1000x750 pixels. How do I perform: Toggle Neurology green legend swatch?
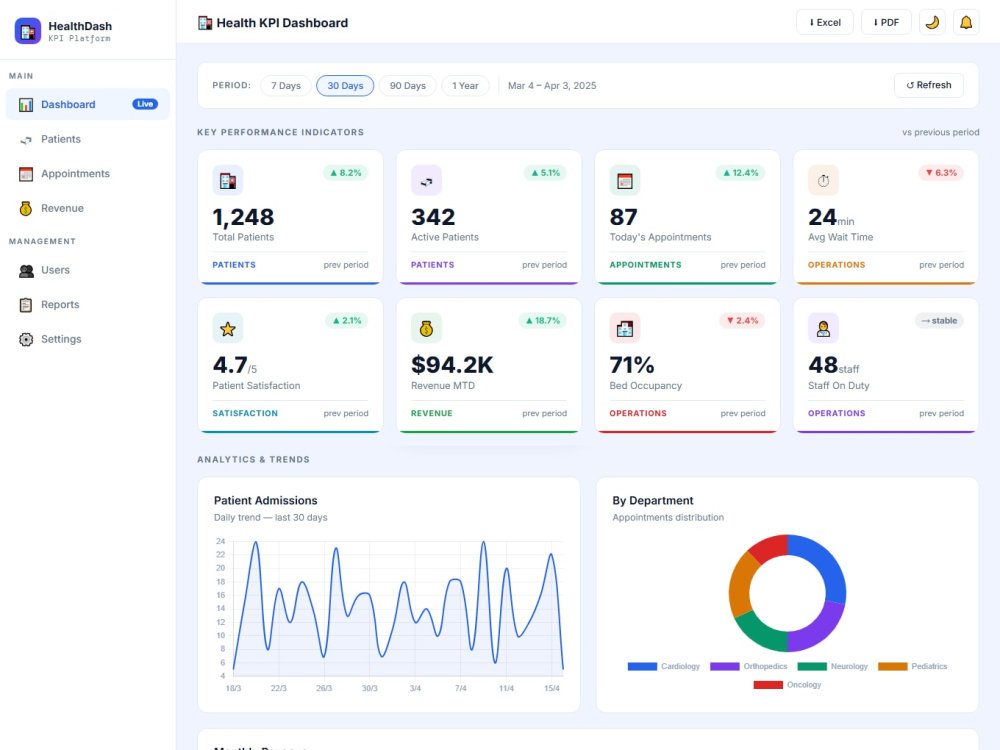pyautogui.click(x=812, y=666)
